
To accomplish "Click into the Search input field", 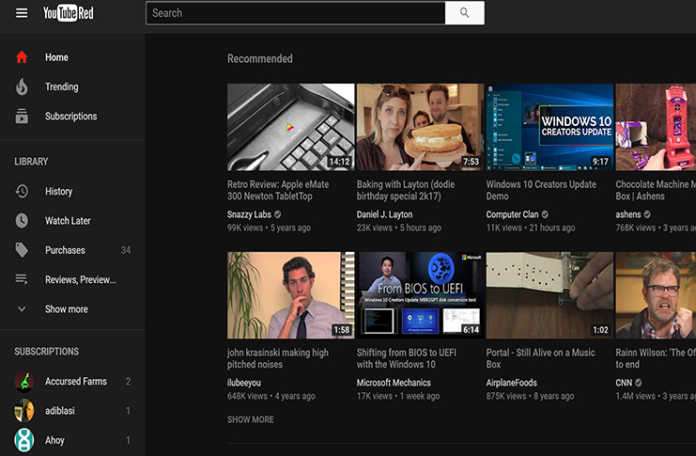I will tap(295, 13).
